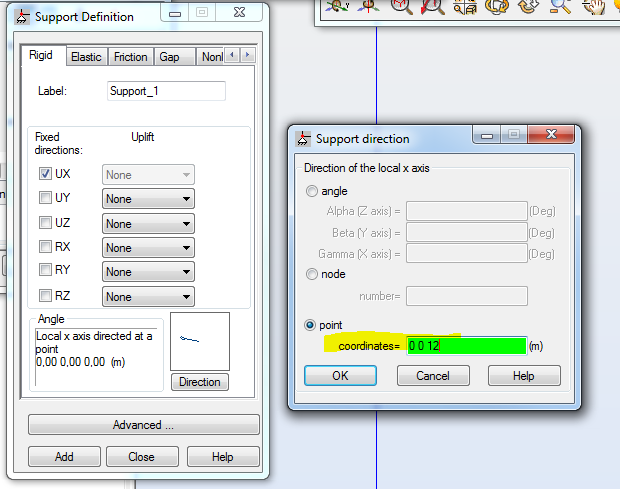Click the 3D orbit rotation icon
Screen dimensions: 620x489
[x=497, y=6]
